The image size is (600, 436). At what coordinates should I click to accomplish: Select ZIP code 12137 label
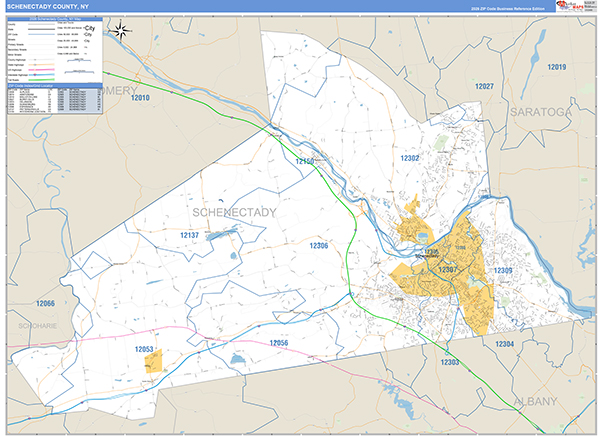190,235
